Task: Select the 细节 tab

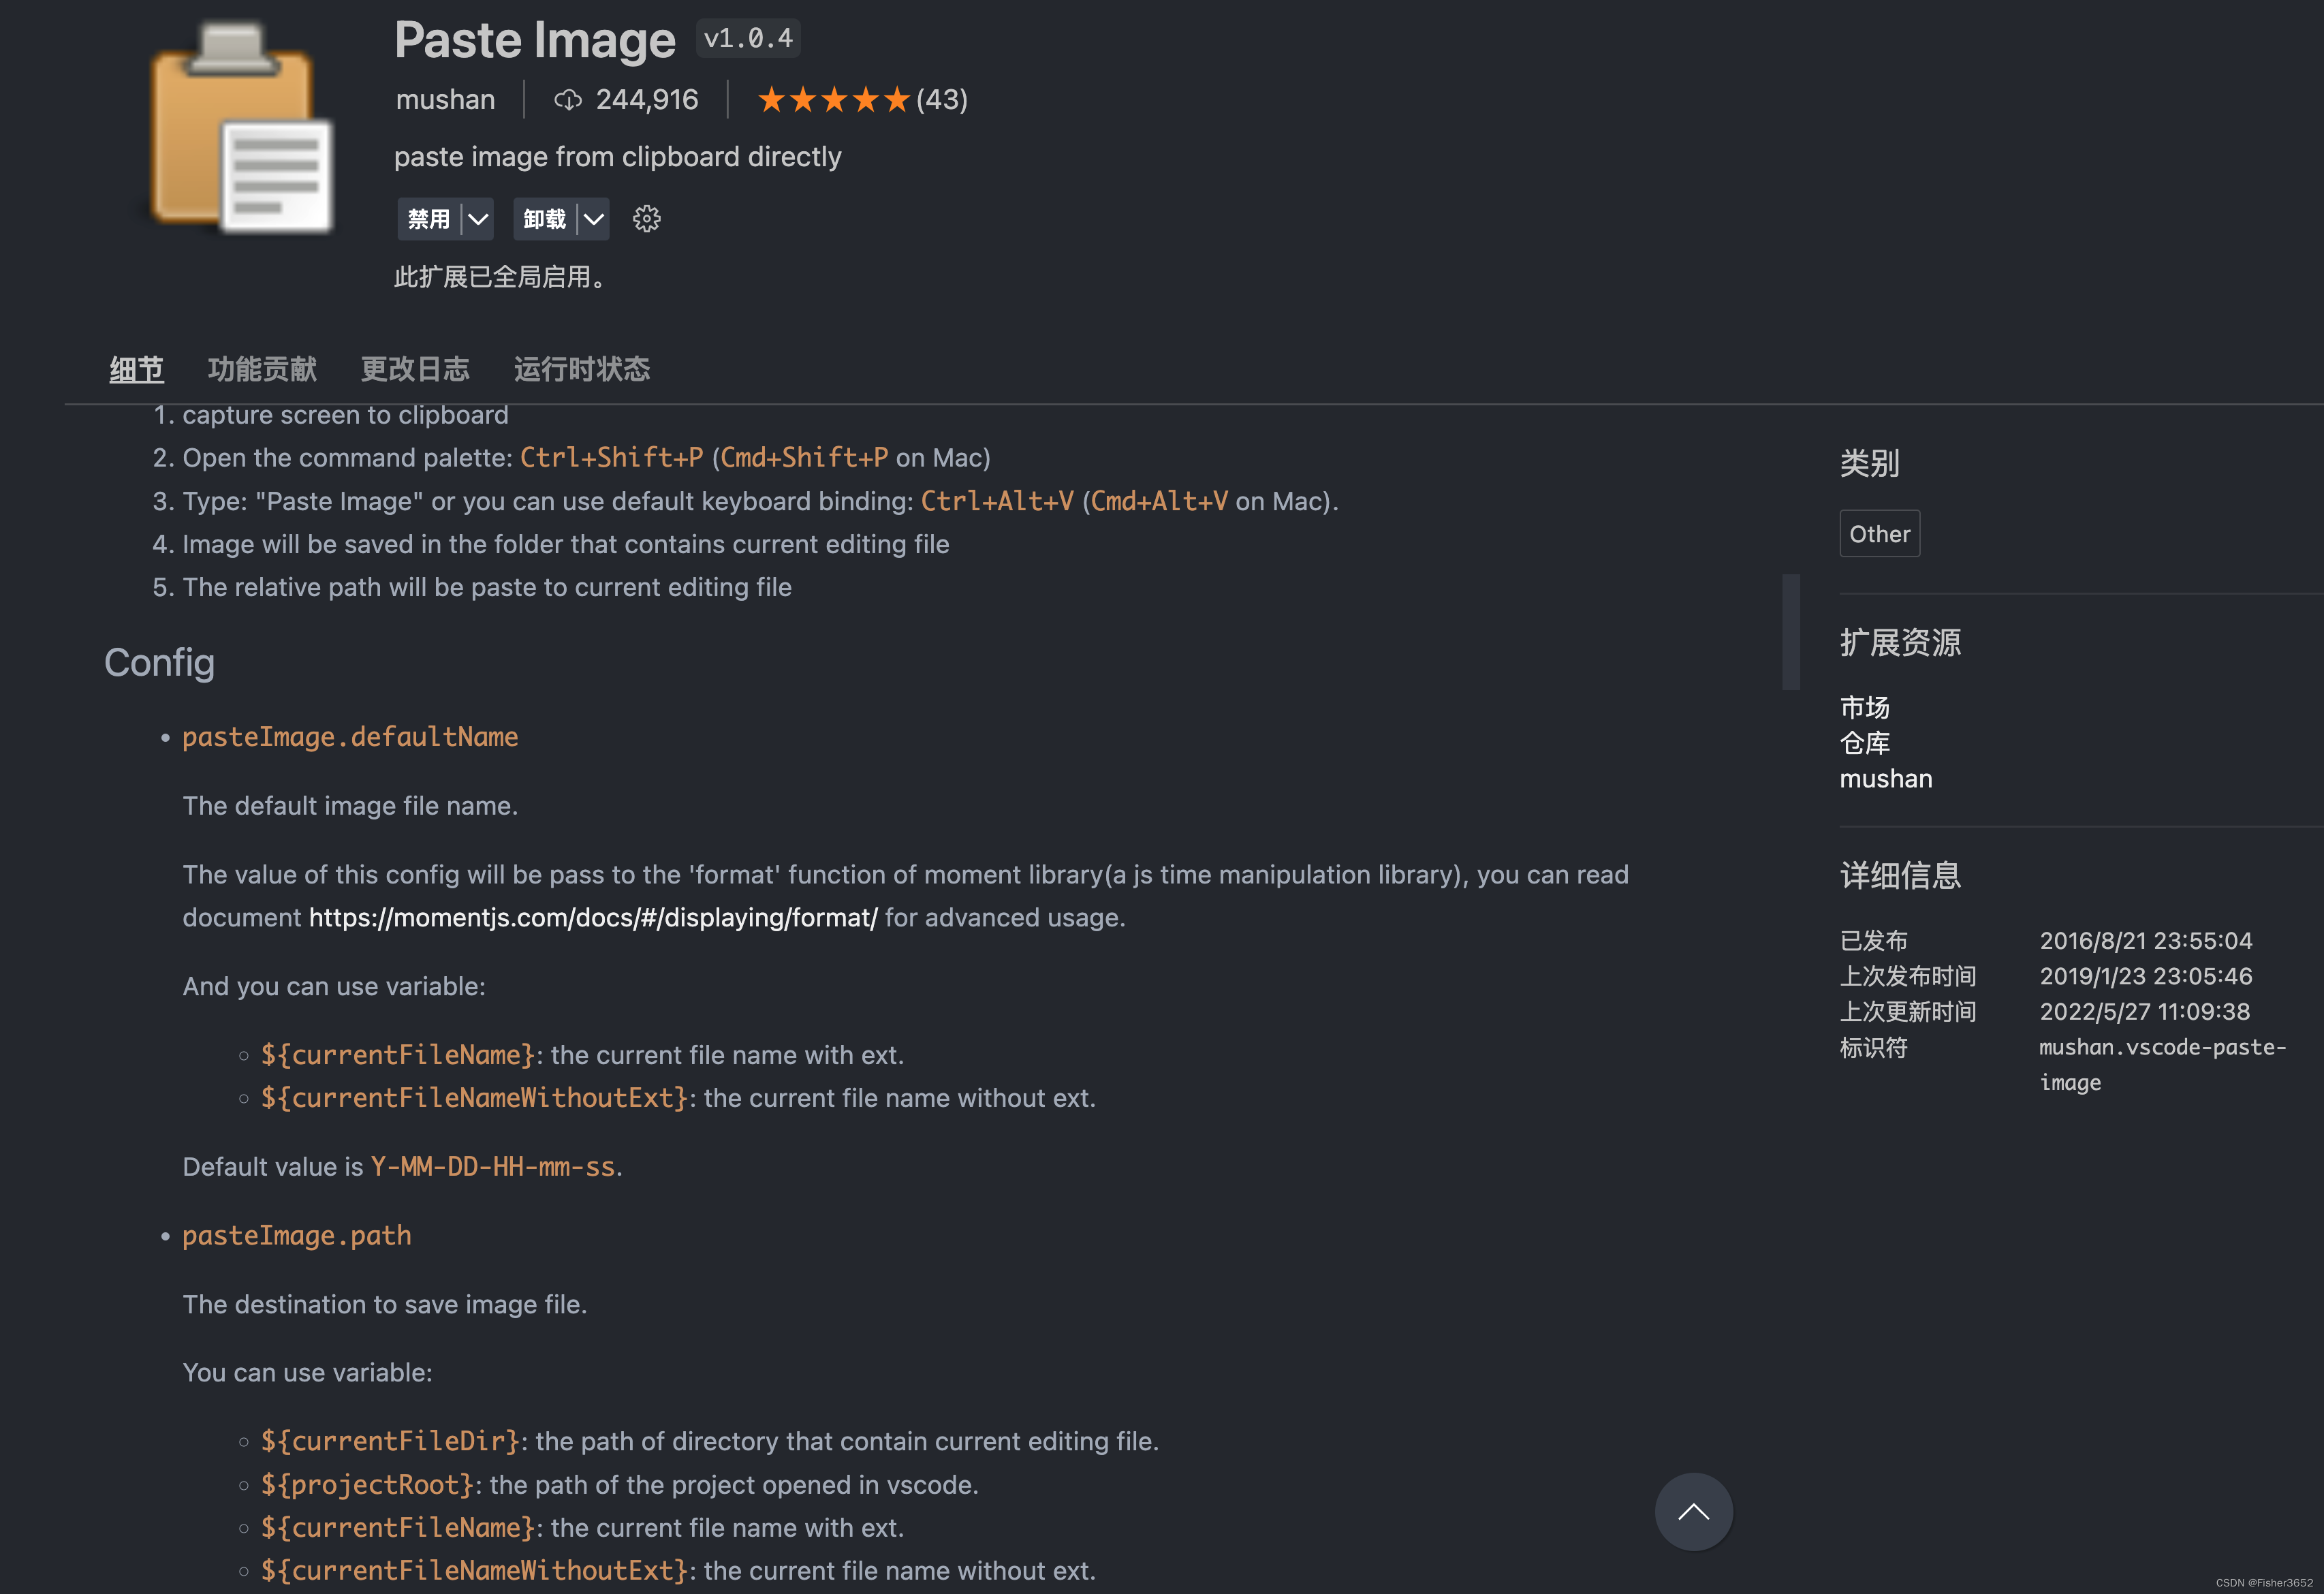Action: [x=137, y=369]
